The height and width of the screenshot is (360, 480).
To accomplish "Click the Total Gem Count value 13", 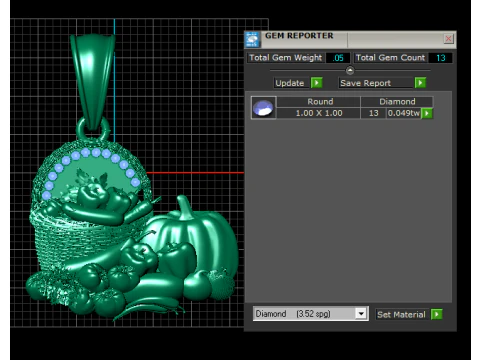I will [x=440, y=58].
